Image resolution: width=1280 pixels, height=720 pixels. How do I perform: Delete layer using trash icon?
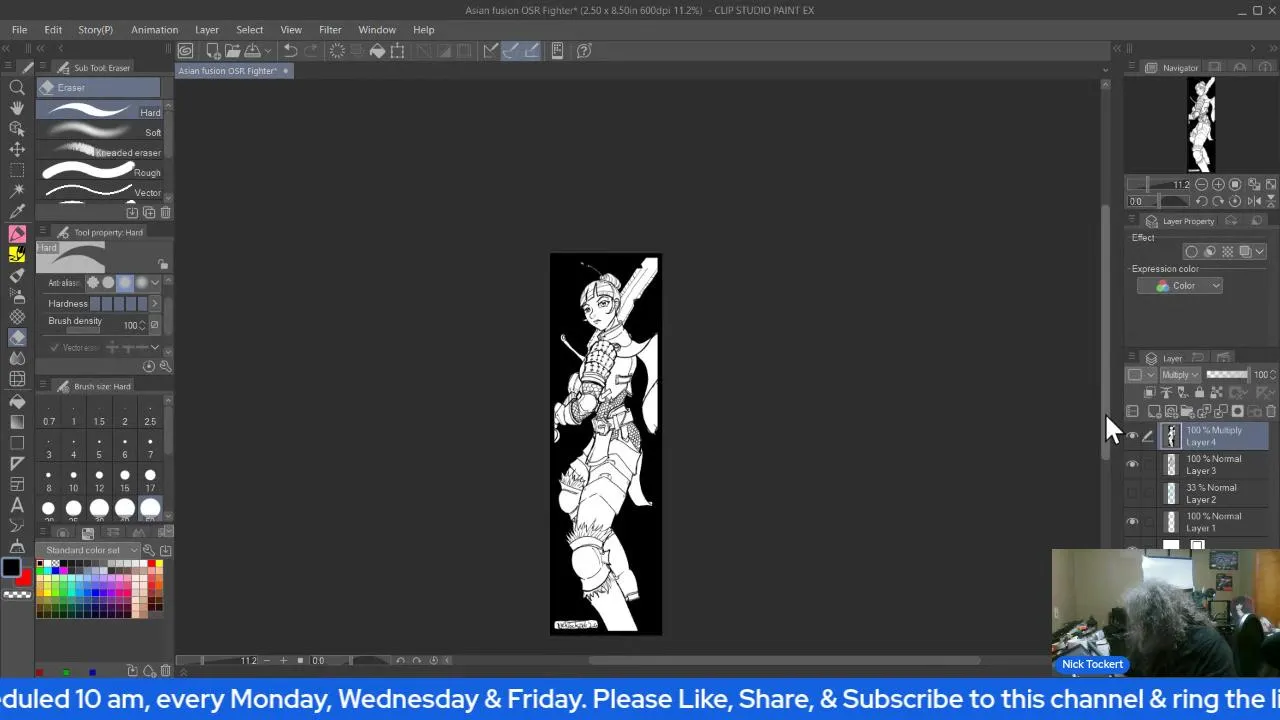1270,411
